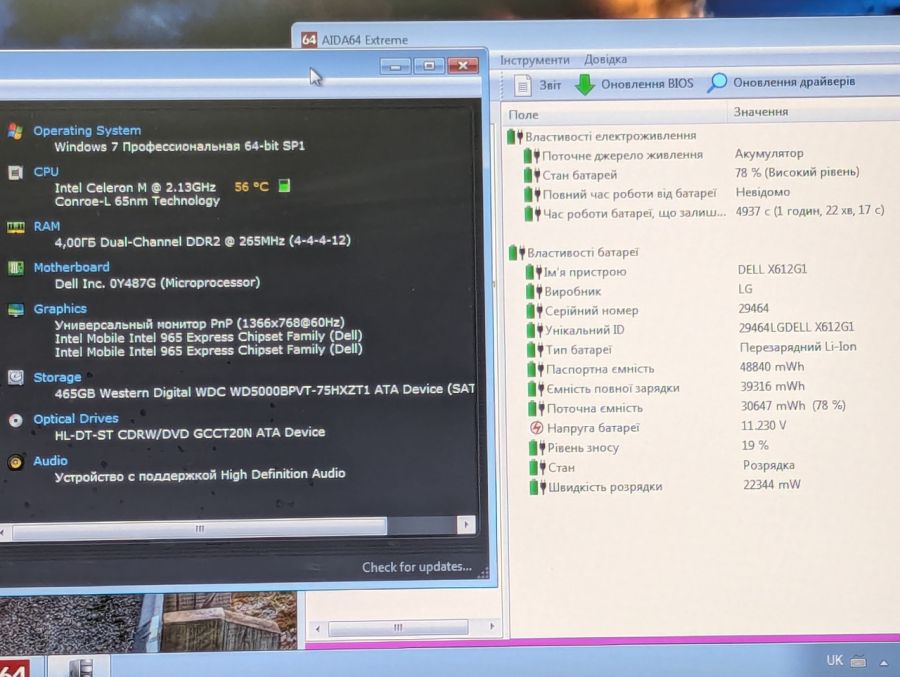Viewport: 900px width, 677px height.
Task: Click battery icon beside Стан батарей
Action: pyautogui.click(x=532, y=175)
